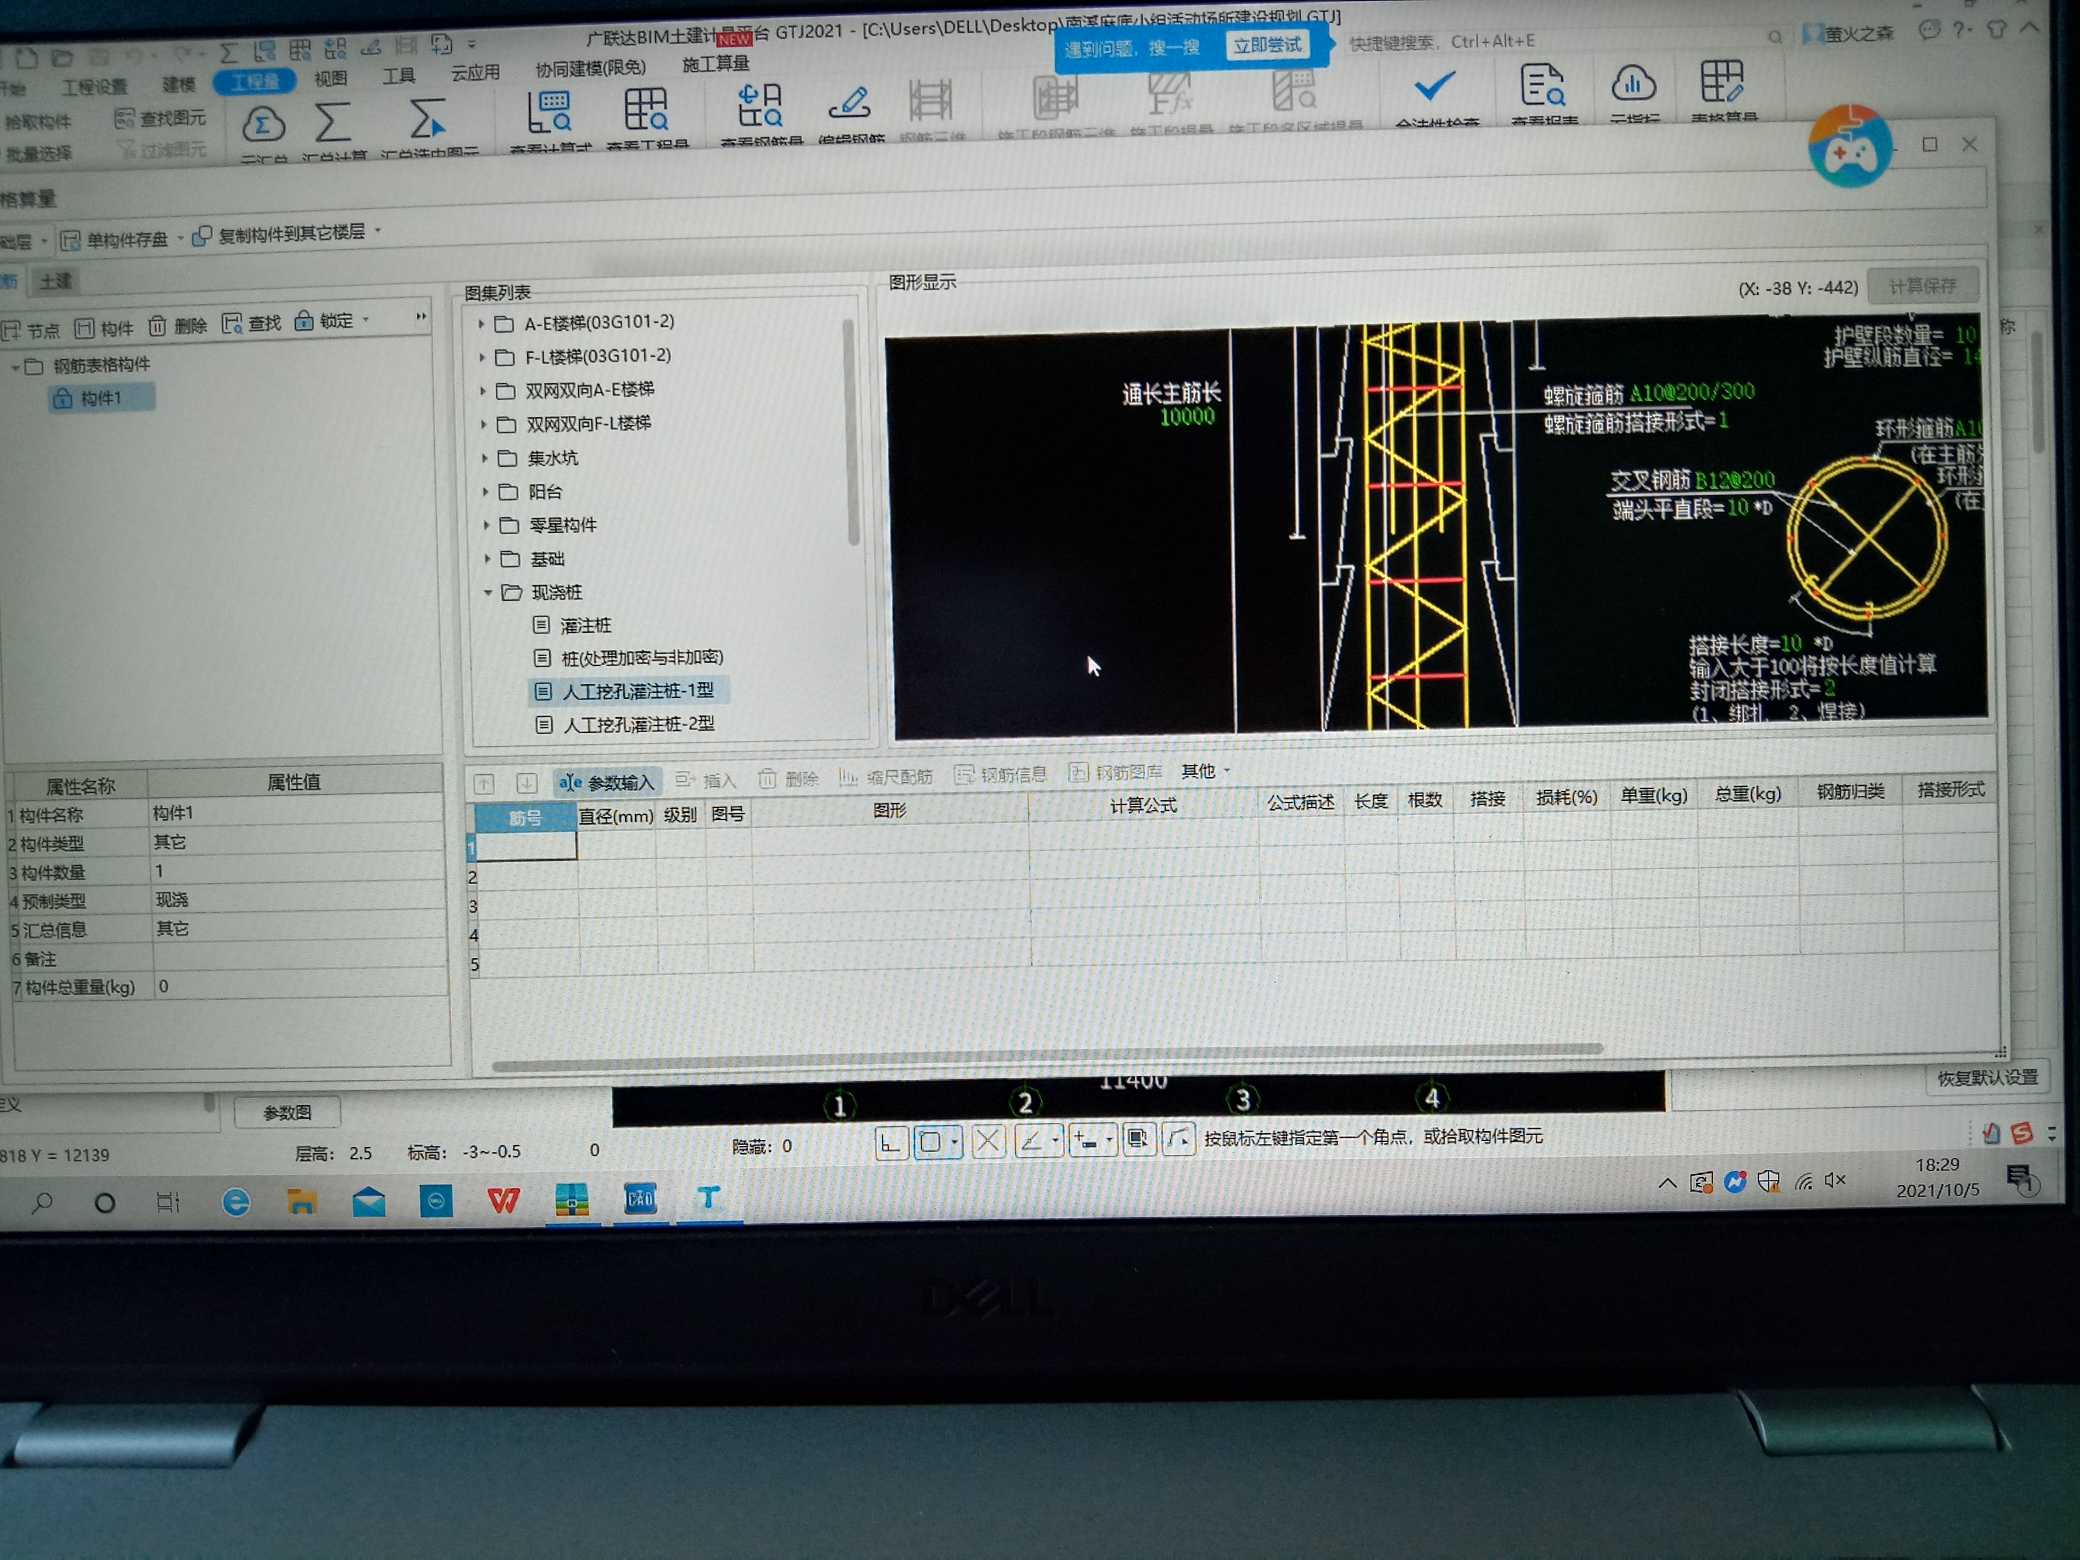
Task: Click the move-row-up arrow icon
Action: (x=484, y=784)
